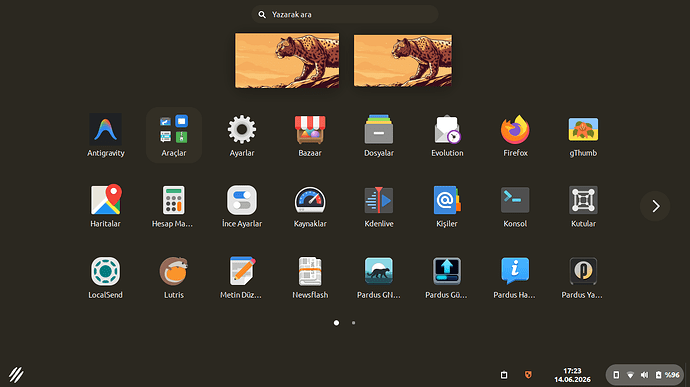Open Firefox browser
Screen dimensions: 690x387
point(515,135)
